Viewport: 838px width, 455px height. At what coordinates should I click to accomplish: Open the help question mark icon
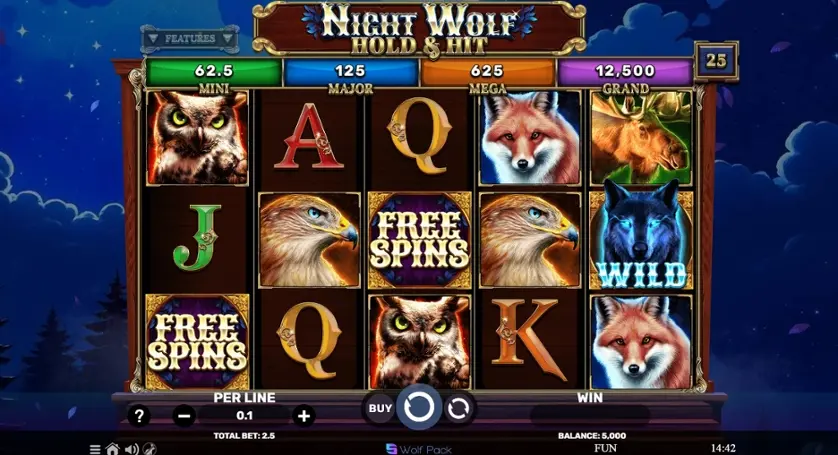tap(138, 415)
